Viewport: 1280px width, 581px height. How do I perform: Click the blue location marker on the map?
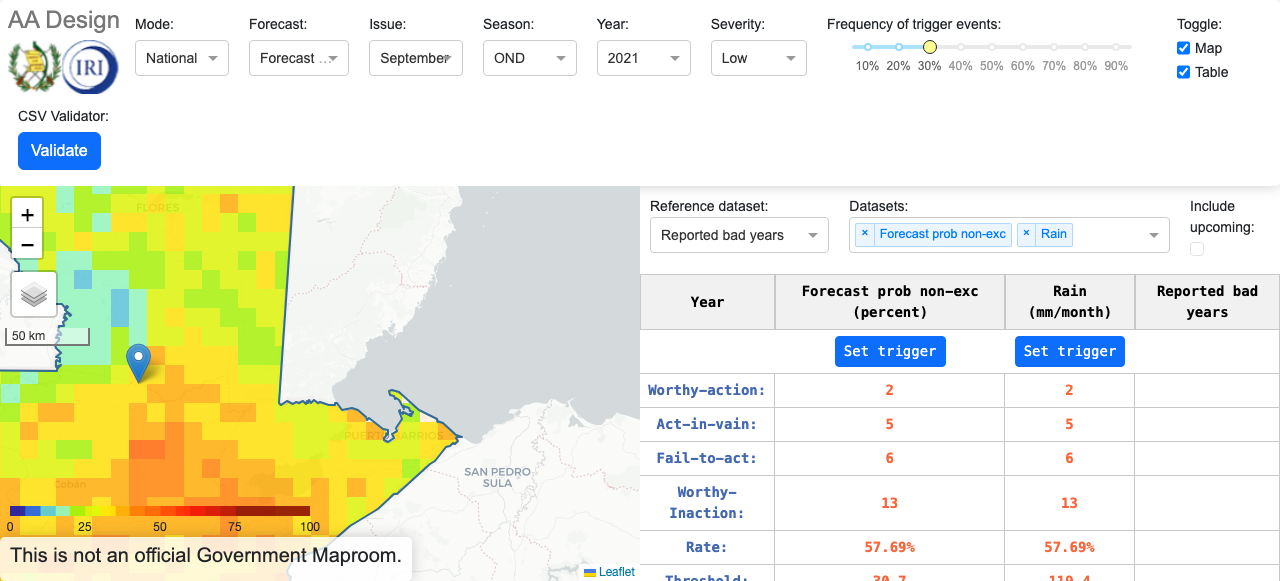point(139,358)
